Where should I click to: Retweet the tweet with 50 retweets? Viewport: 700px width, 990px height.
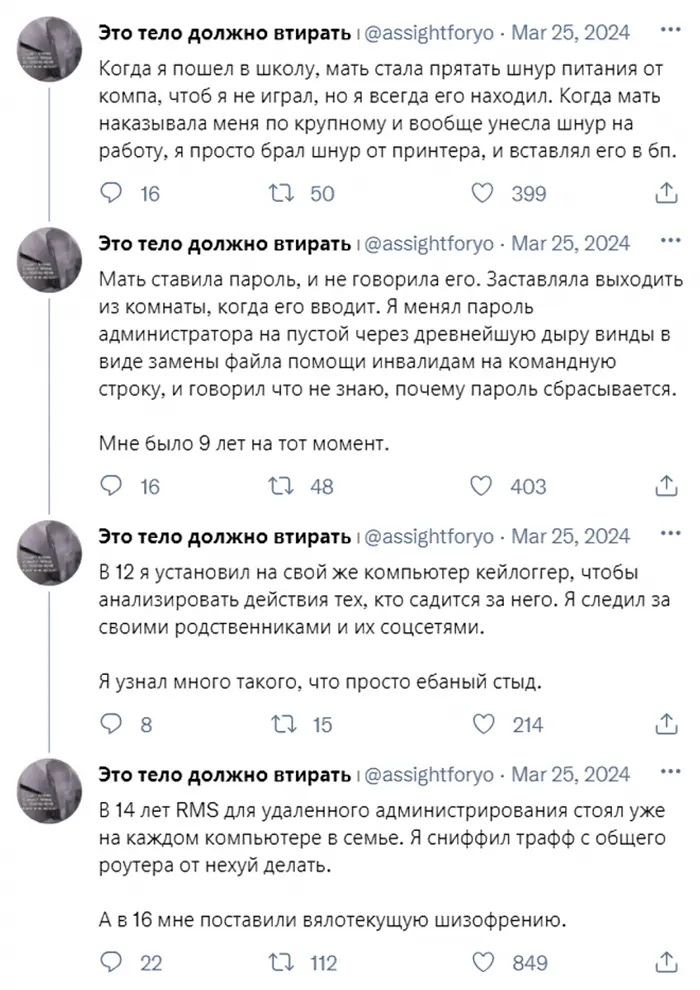pyautogui.click(x=283, y=193)
